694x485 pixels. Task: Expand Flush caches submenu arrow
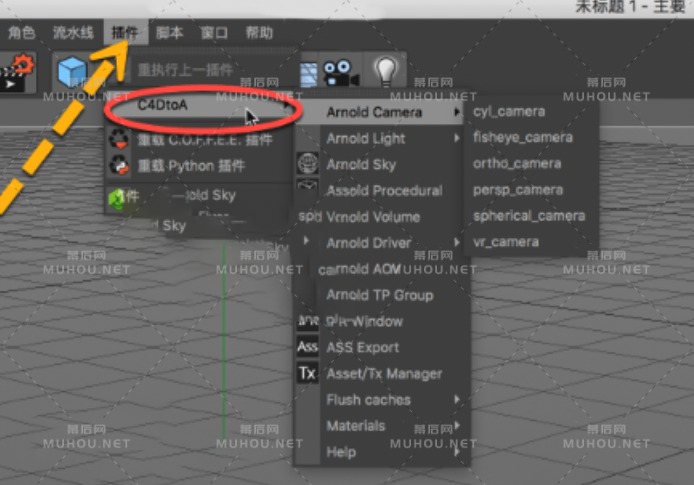[x=457, y=400]
